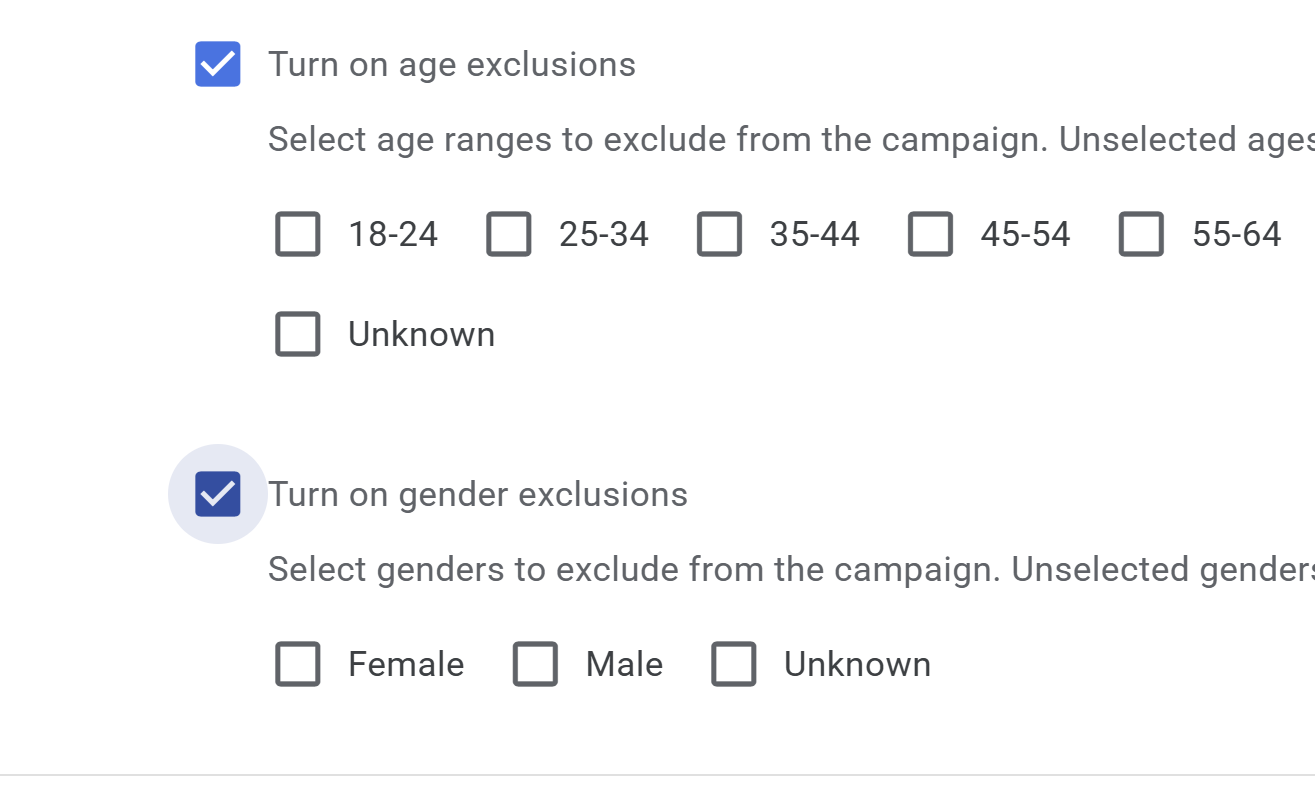This screenshot has width=1315, height=800.
Task: Click the 'Turn on gender exclusions' label text
Action: click(x=478, y=495)
